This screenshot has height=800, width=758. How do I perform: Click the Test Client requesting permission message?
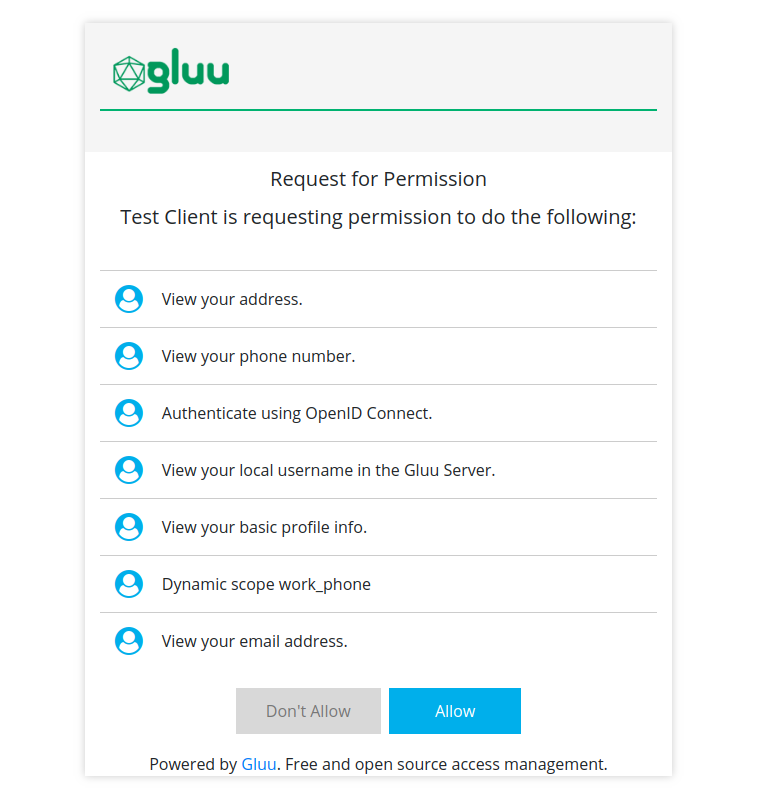coord(378,217)
